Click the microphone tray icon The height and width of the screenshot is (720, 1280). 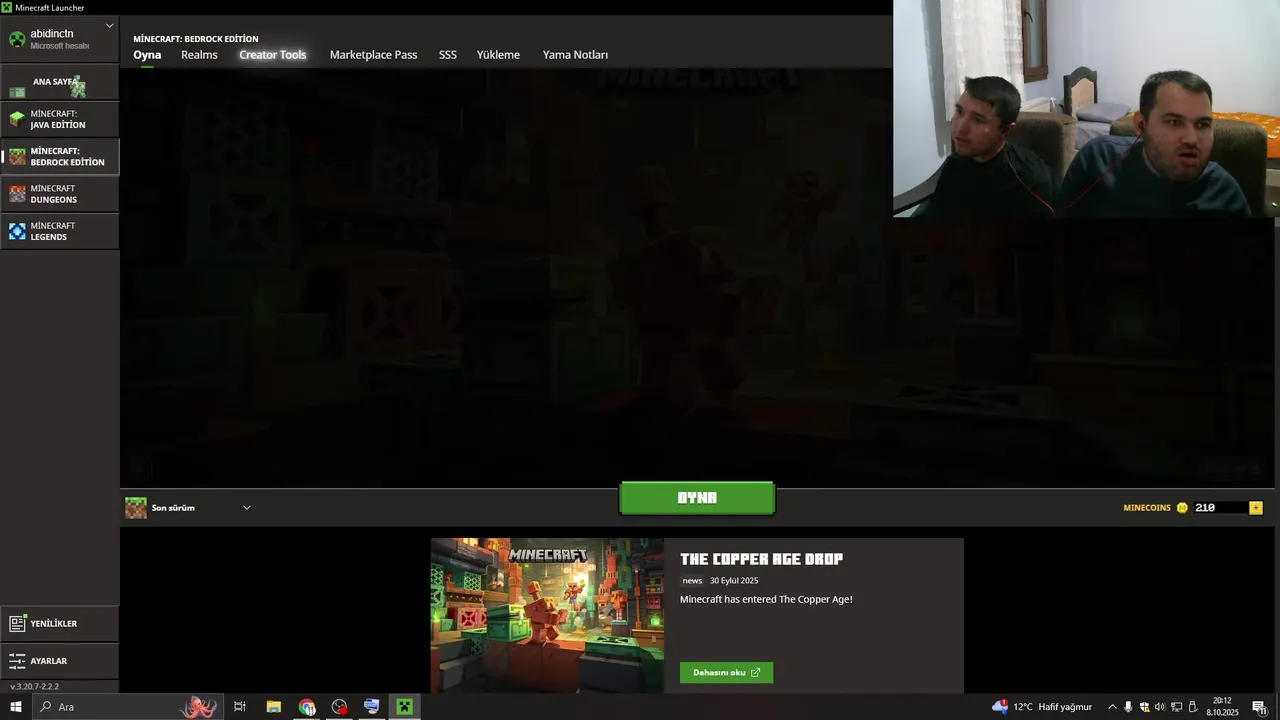pyautogui.click(x=1128, y=707)
